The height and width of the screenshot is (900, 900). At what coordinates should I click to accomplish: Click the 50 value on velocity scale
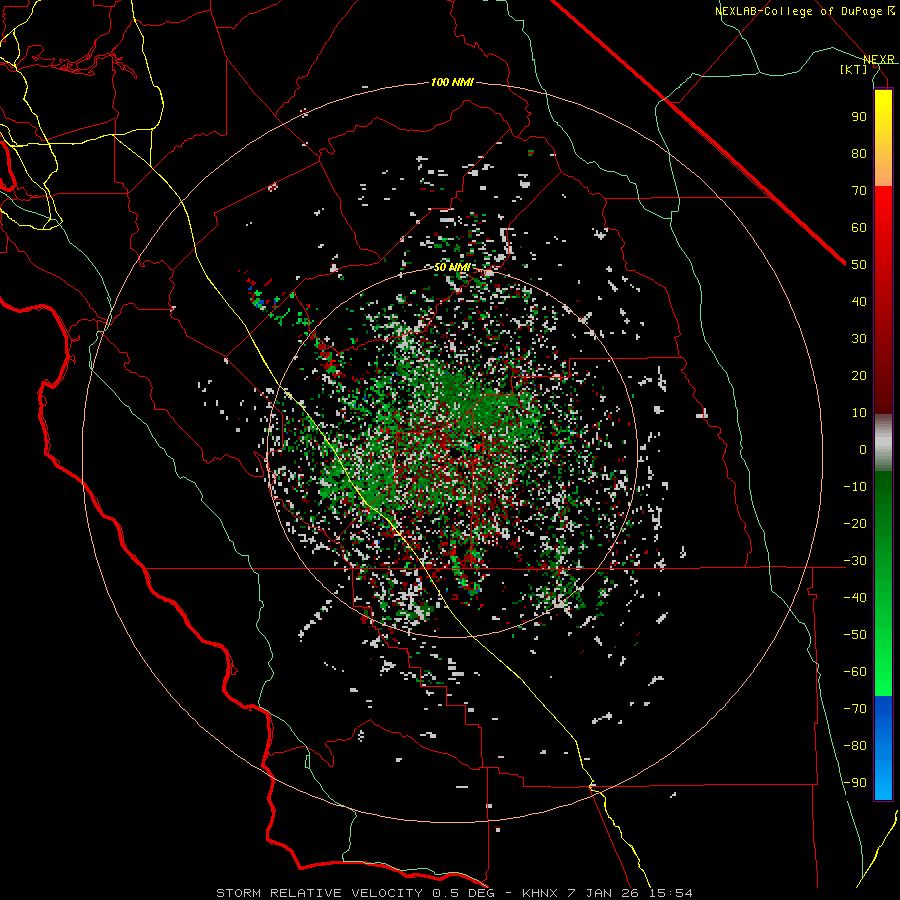[x=859, y=265]
